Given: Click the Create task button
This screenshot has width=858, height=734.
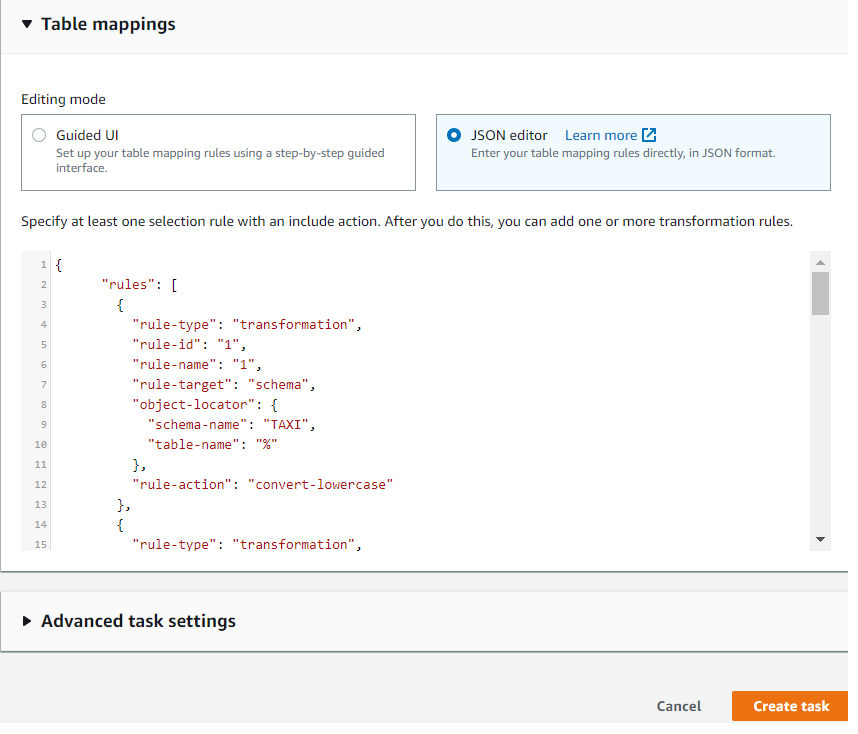Looking at the screenshot, I should (x=791, y=706).
